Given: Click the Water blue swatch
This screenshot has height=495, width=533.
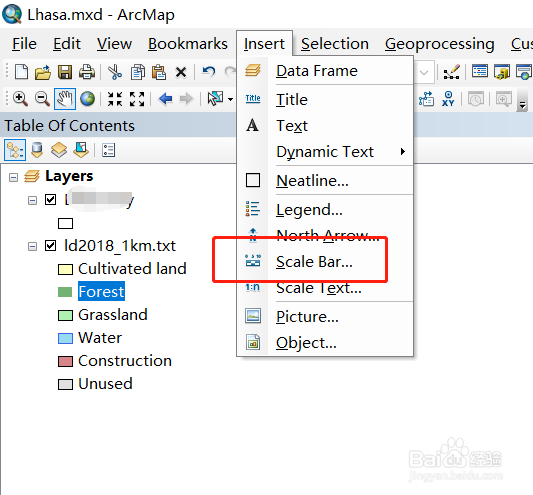Looking at the screenshot, I should 65,338.
